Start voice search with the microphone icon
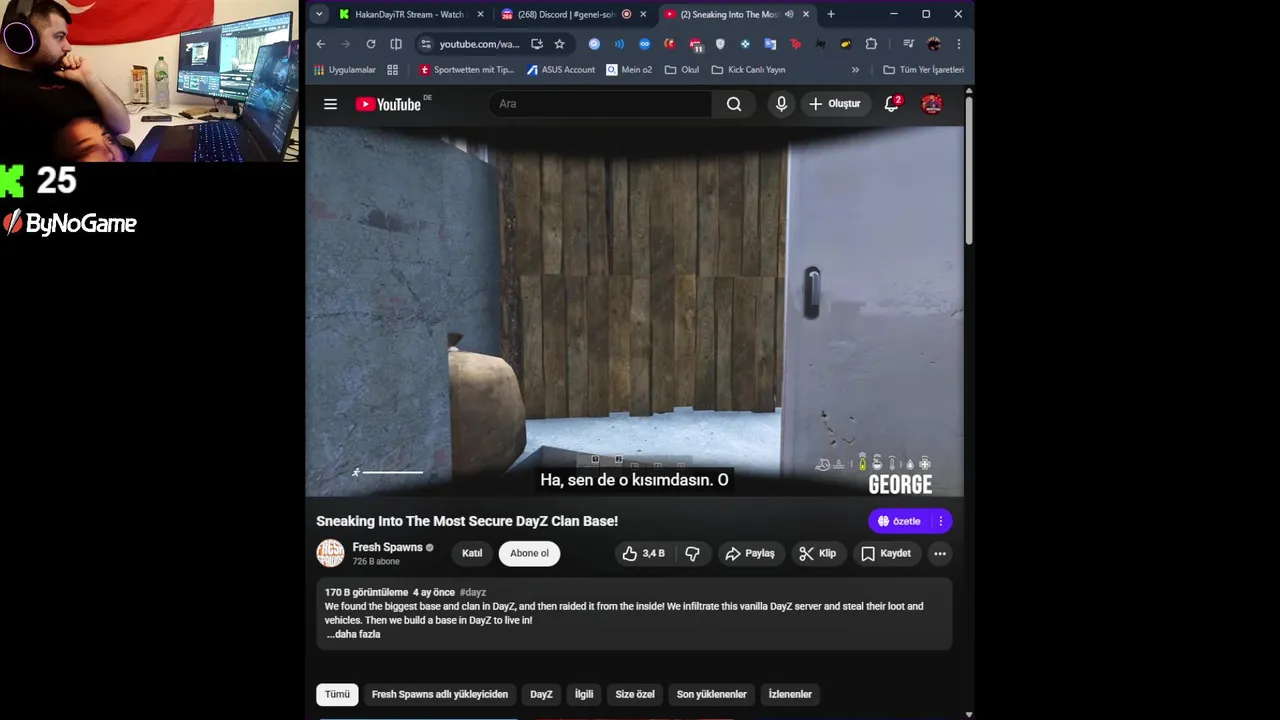 (x=781, y=104)
